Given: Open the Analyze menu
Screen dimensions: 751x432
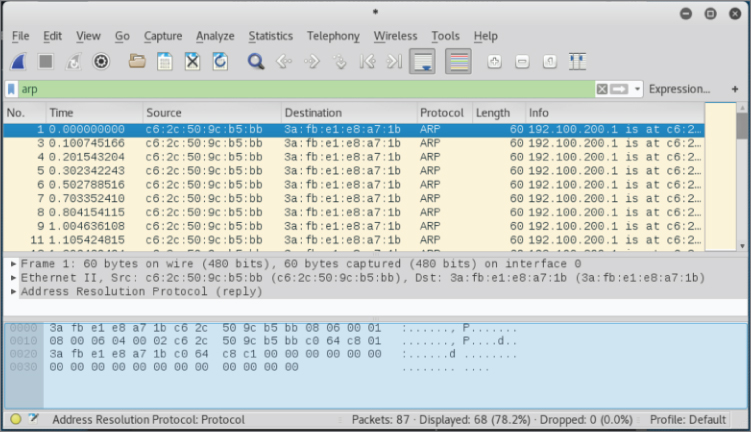Looking at the screenshot, I should coord(215,36).
